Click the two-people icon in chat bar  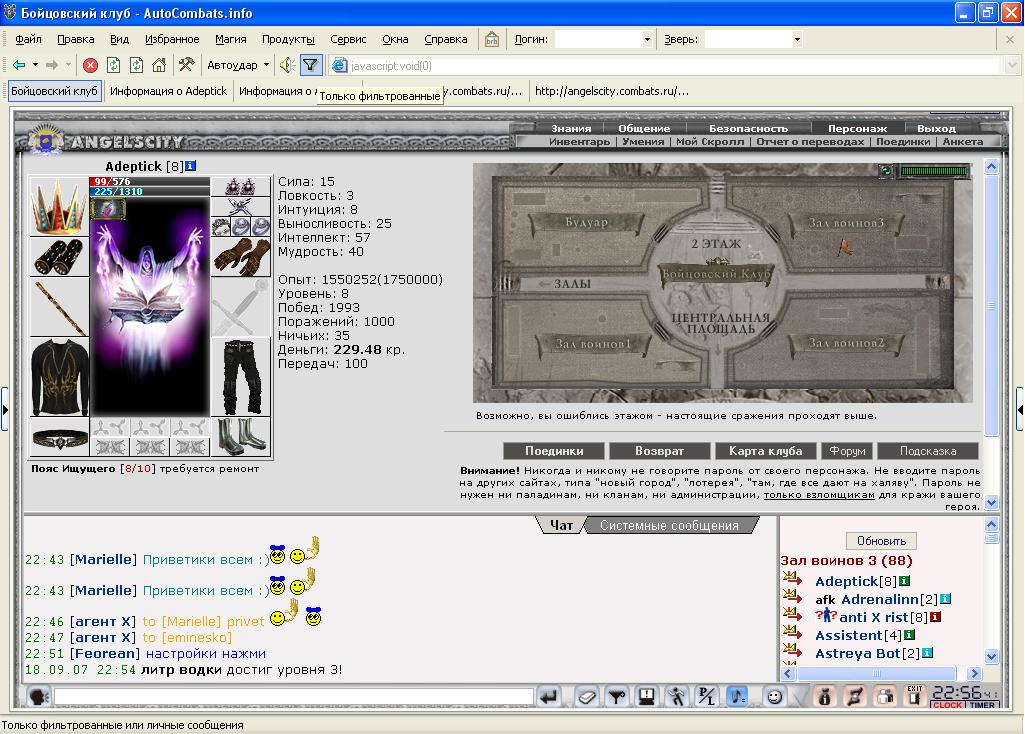pos(884,697)
